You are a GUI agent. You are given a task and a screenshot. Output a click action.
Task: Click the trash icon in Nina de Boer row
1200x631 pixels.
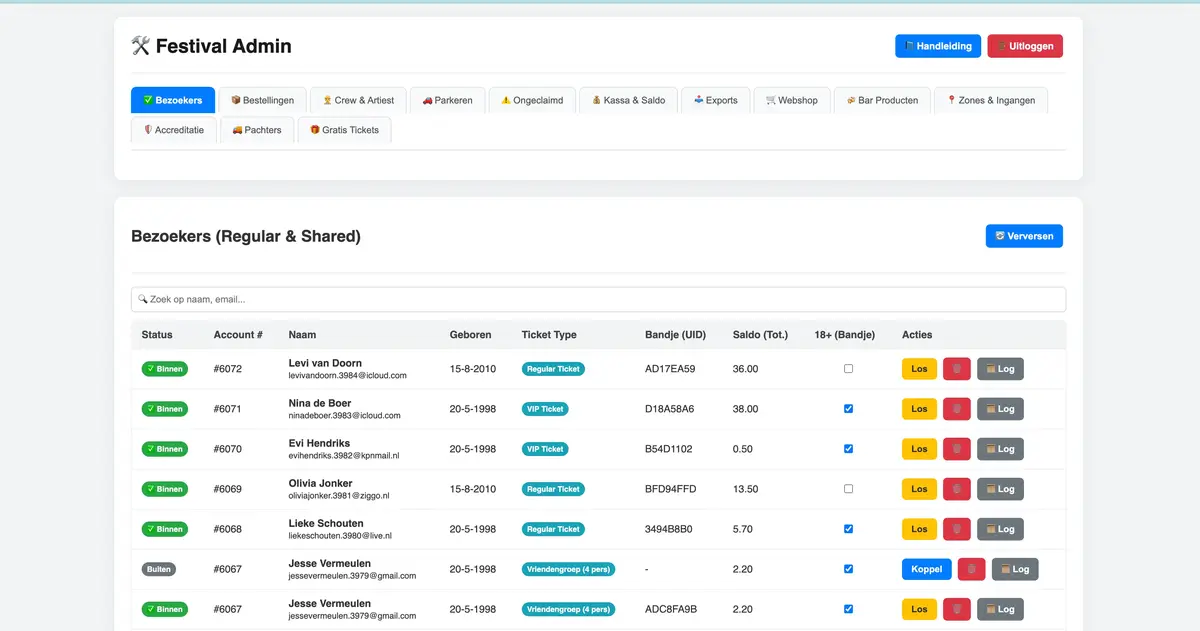[x=956, y=409]
